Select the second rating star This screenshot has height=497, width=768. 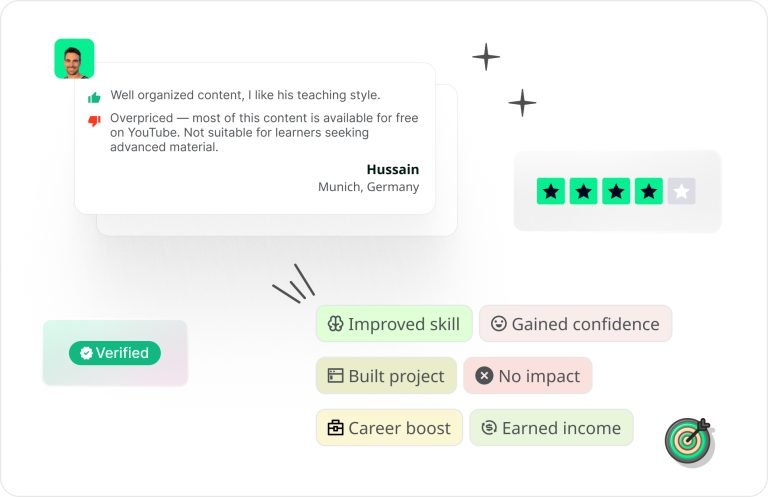pos(584,191)
